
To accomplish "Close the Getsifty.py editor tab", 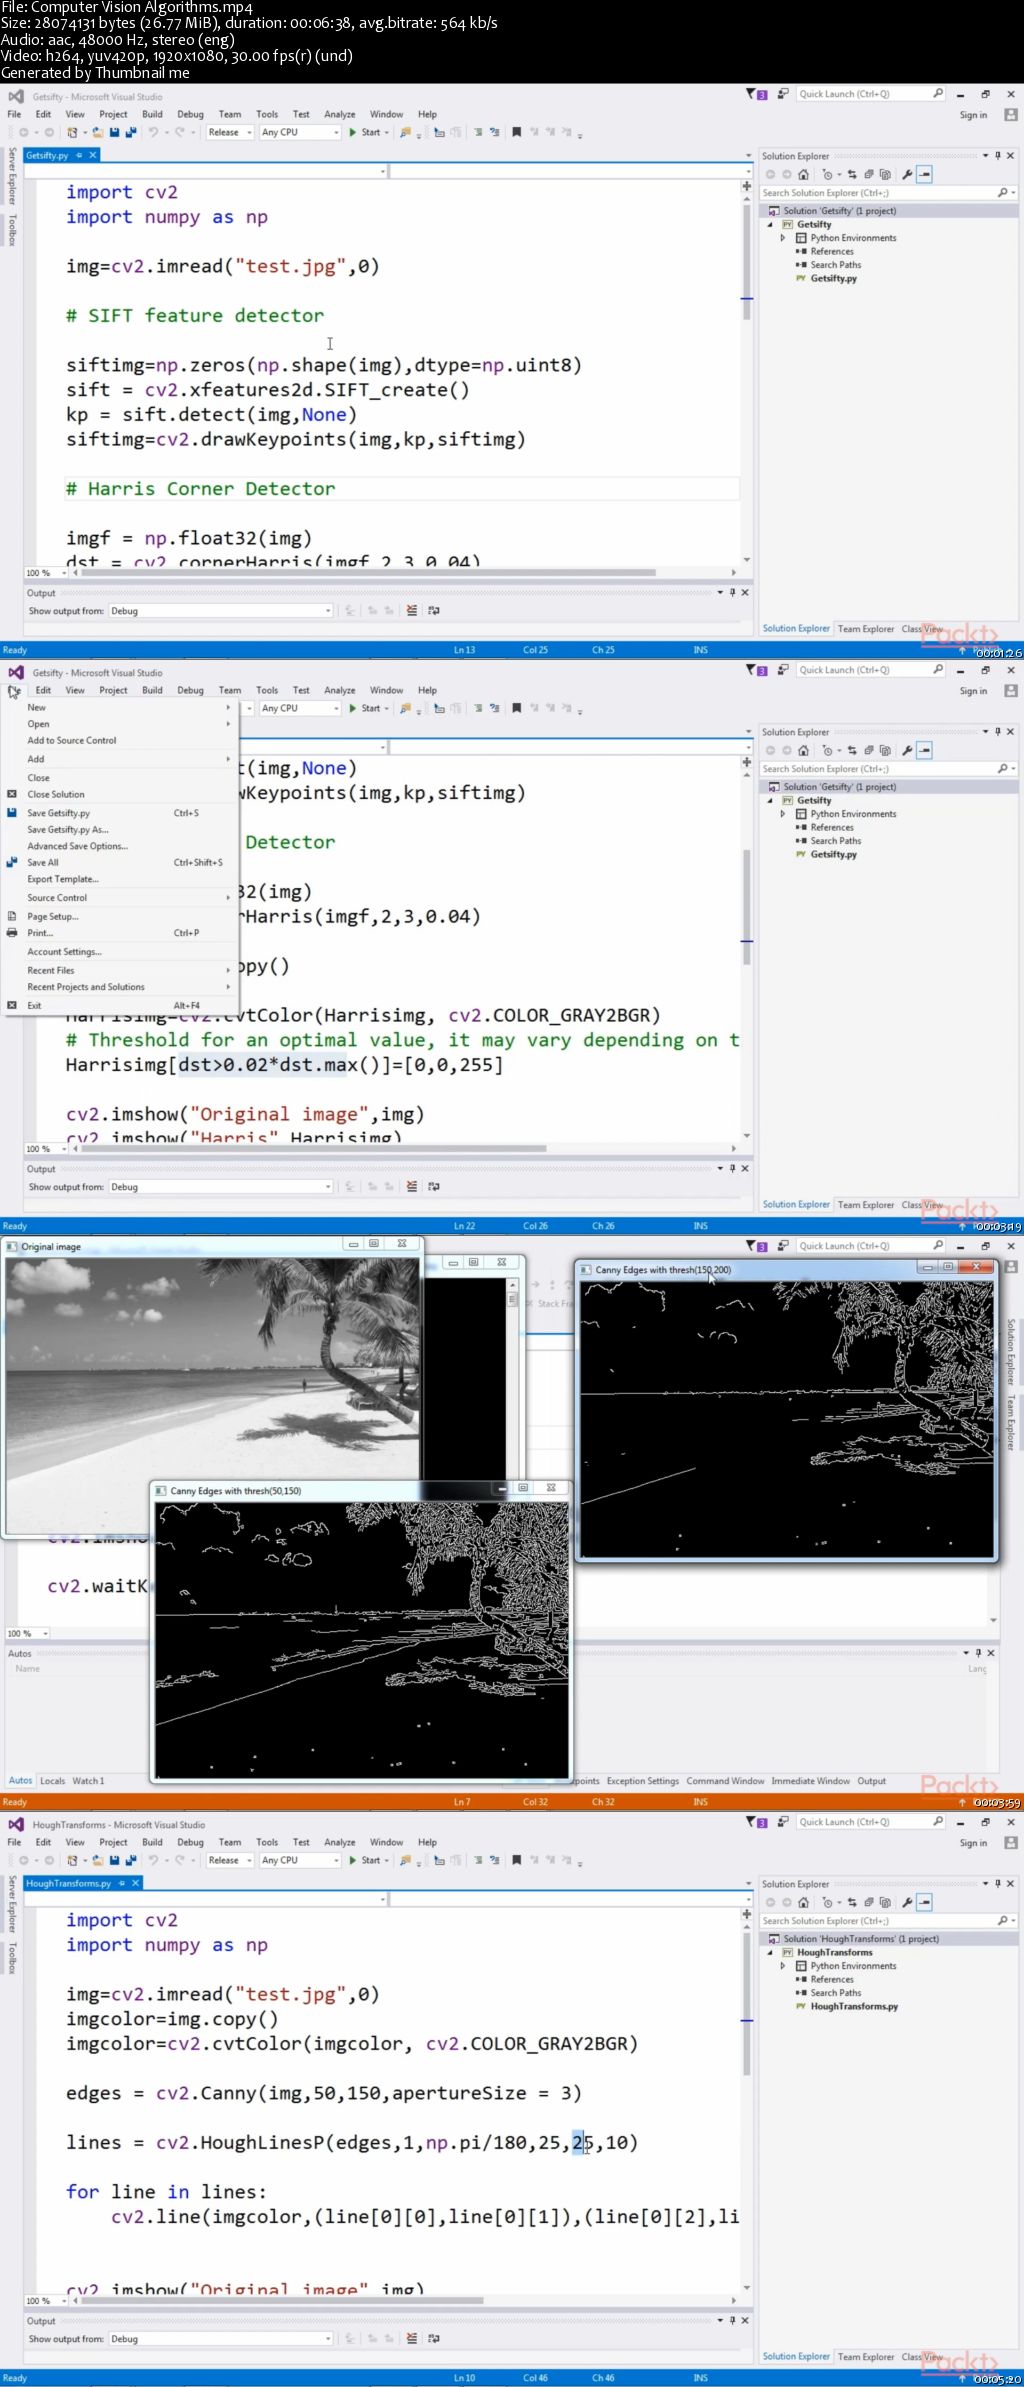I will coord(93,155).
